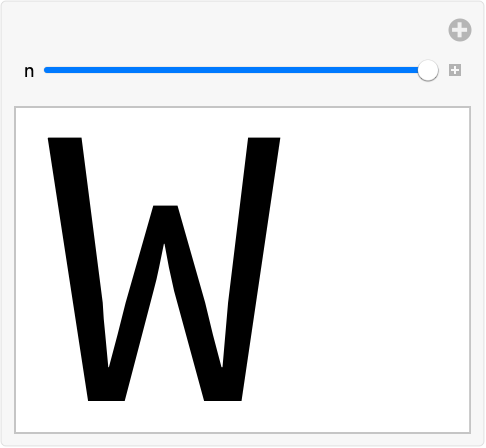This screenshot has width=486, height=448.
Task: Select the n label beside the slider
Action: coord(29,72)
